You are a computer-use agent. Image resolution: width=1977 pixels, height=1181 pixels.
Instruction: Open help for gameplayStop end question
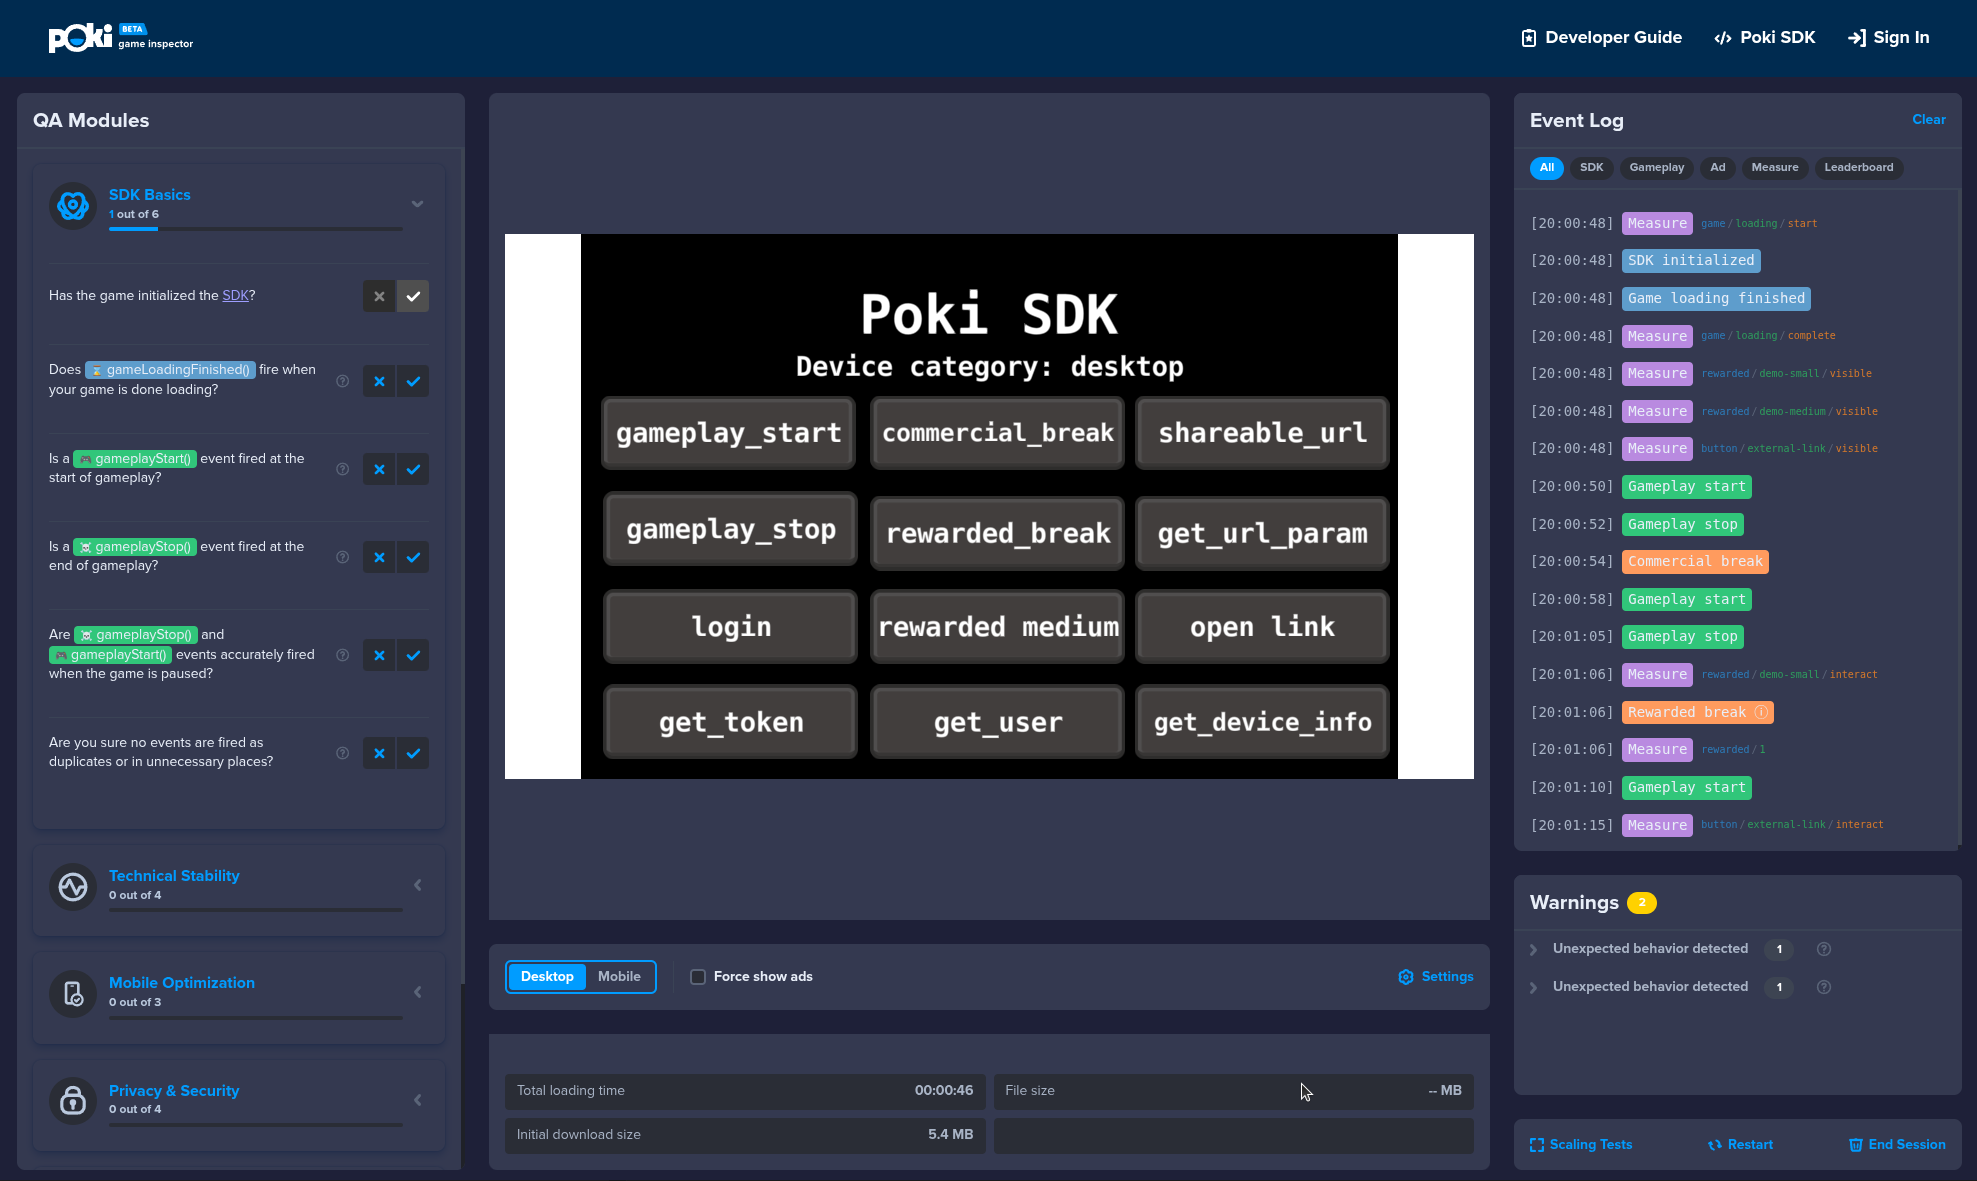tap(342, 557)
